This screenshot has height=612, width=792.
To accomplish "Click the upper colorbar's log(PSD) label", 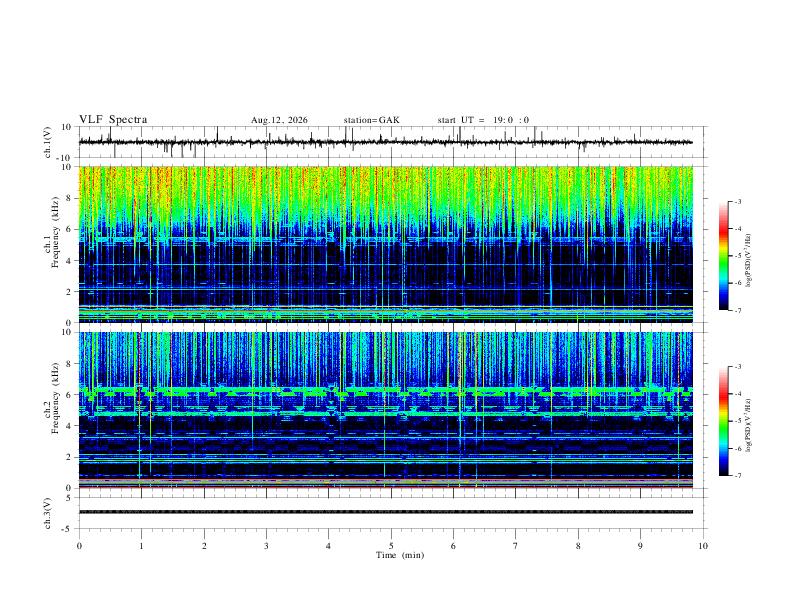I will (749, 261).
